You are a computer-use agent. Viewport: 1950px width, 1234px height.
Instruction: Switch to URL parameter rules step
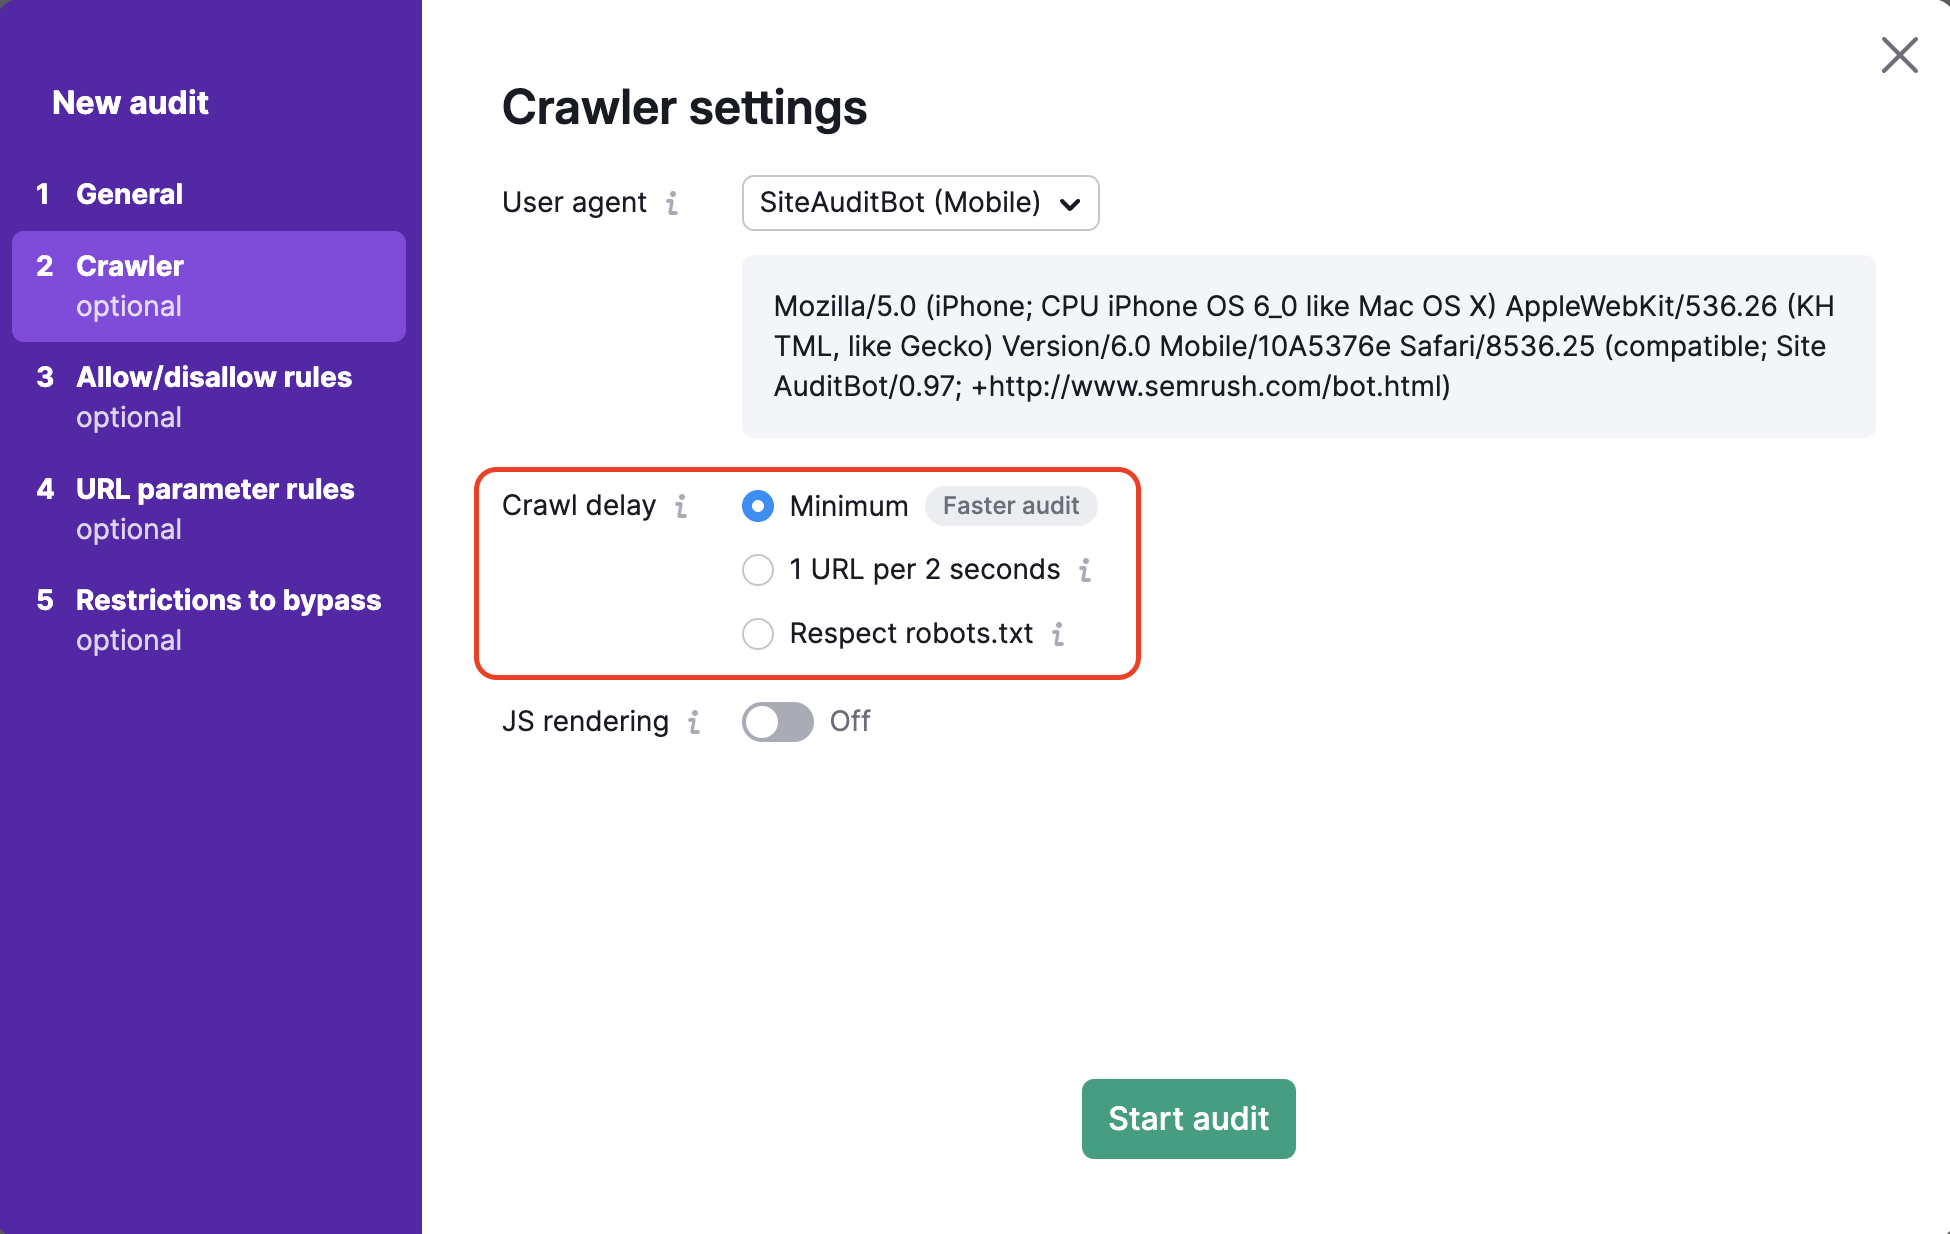(215, 489)
